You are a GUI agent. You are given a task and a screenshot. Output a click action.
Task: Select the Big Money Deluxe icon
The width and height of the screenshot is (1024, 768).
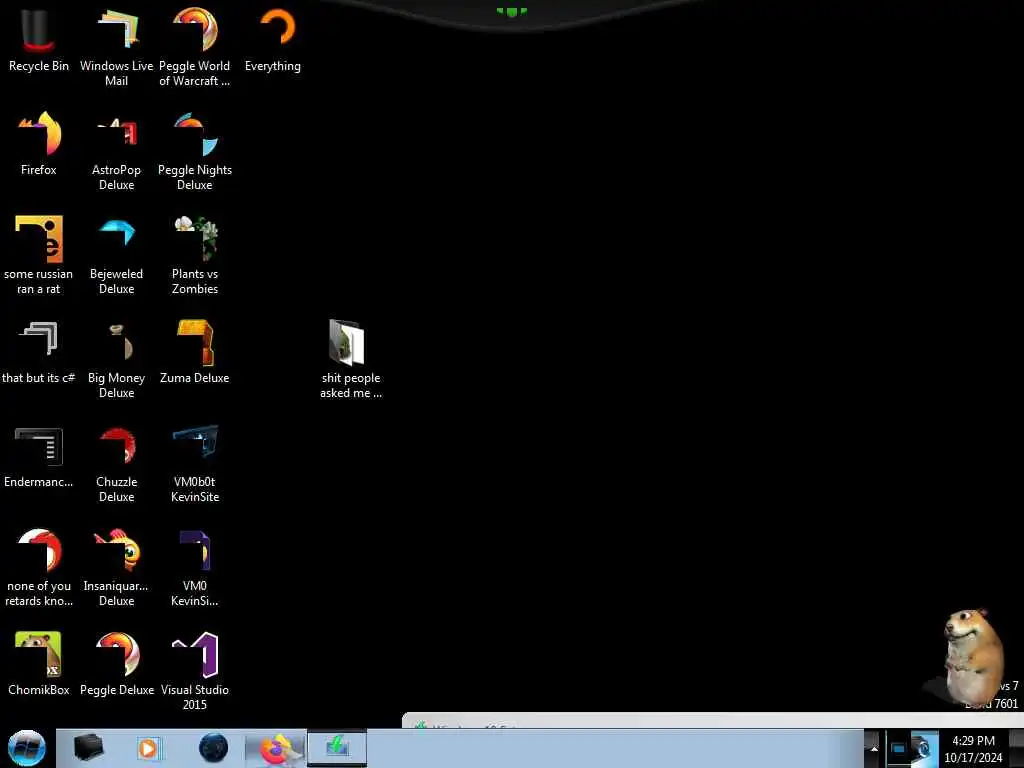[x=116, y=359]
